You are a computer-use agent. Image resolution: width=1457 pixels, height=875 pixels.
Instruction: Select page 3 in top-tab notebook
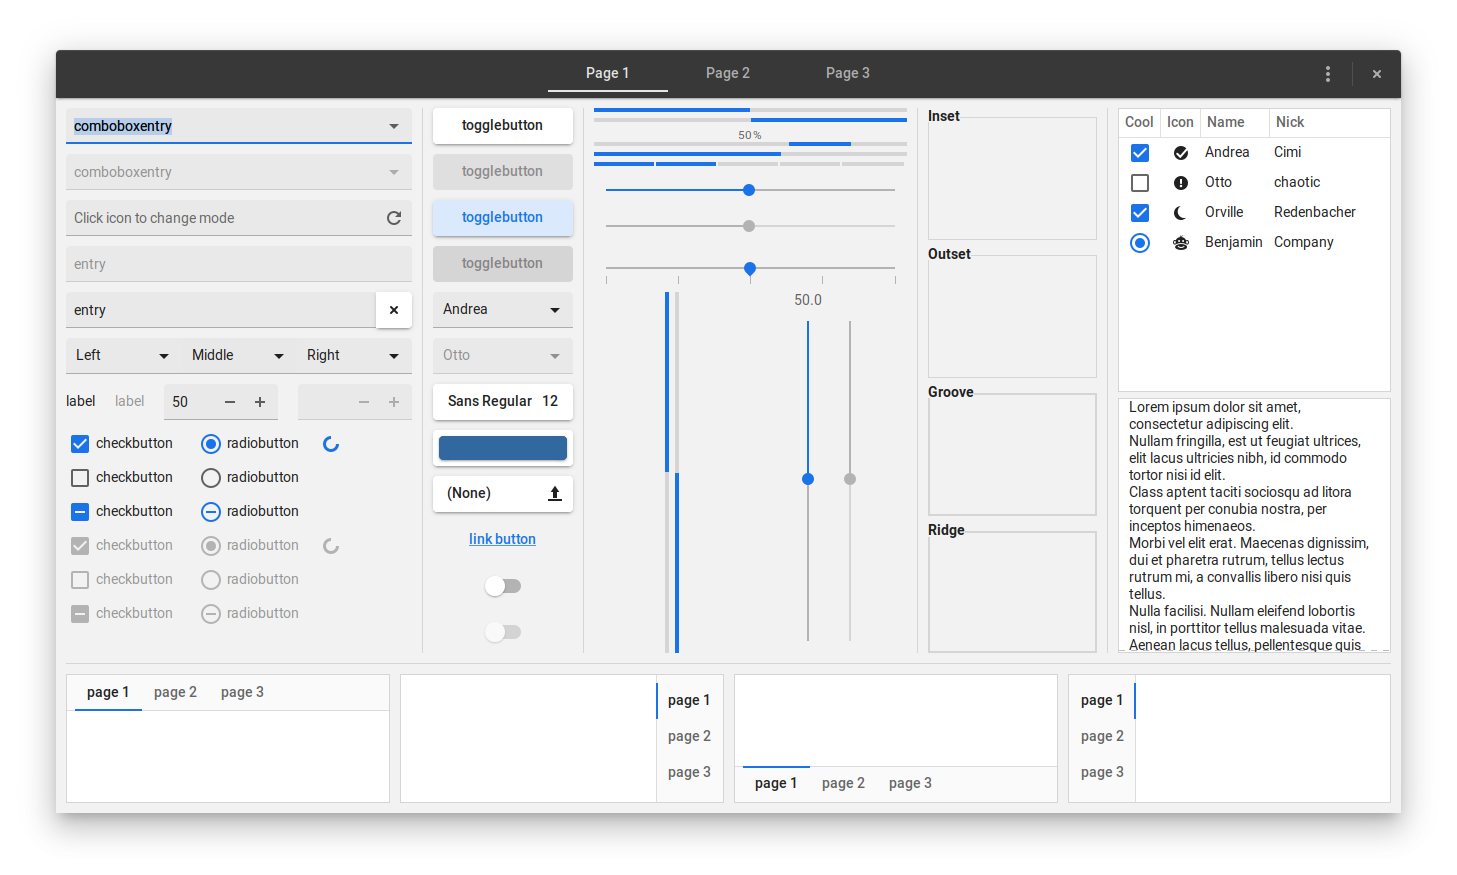pyautogui.click(x=242, y=692)
